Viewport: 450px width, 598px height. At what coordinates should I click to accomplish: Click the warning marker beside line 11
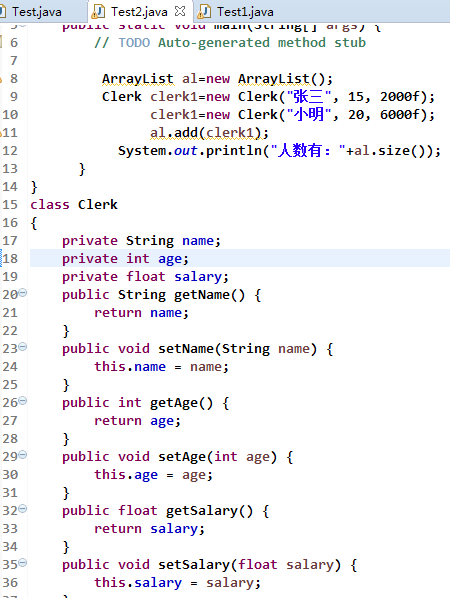[x=1, y=133]
